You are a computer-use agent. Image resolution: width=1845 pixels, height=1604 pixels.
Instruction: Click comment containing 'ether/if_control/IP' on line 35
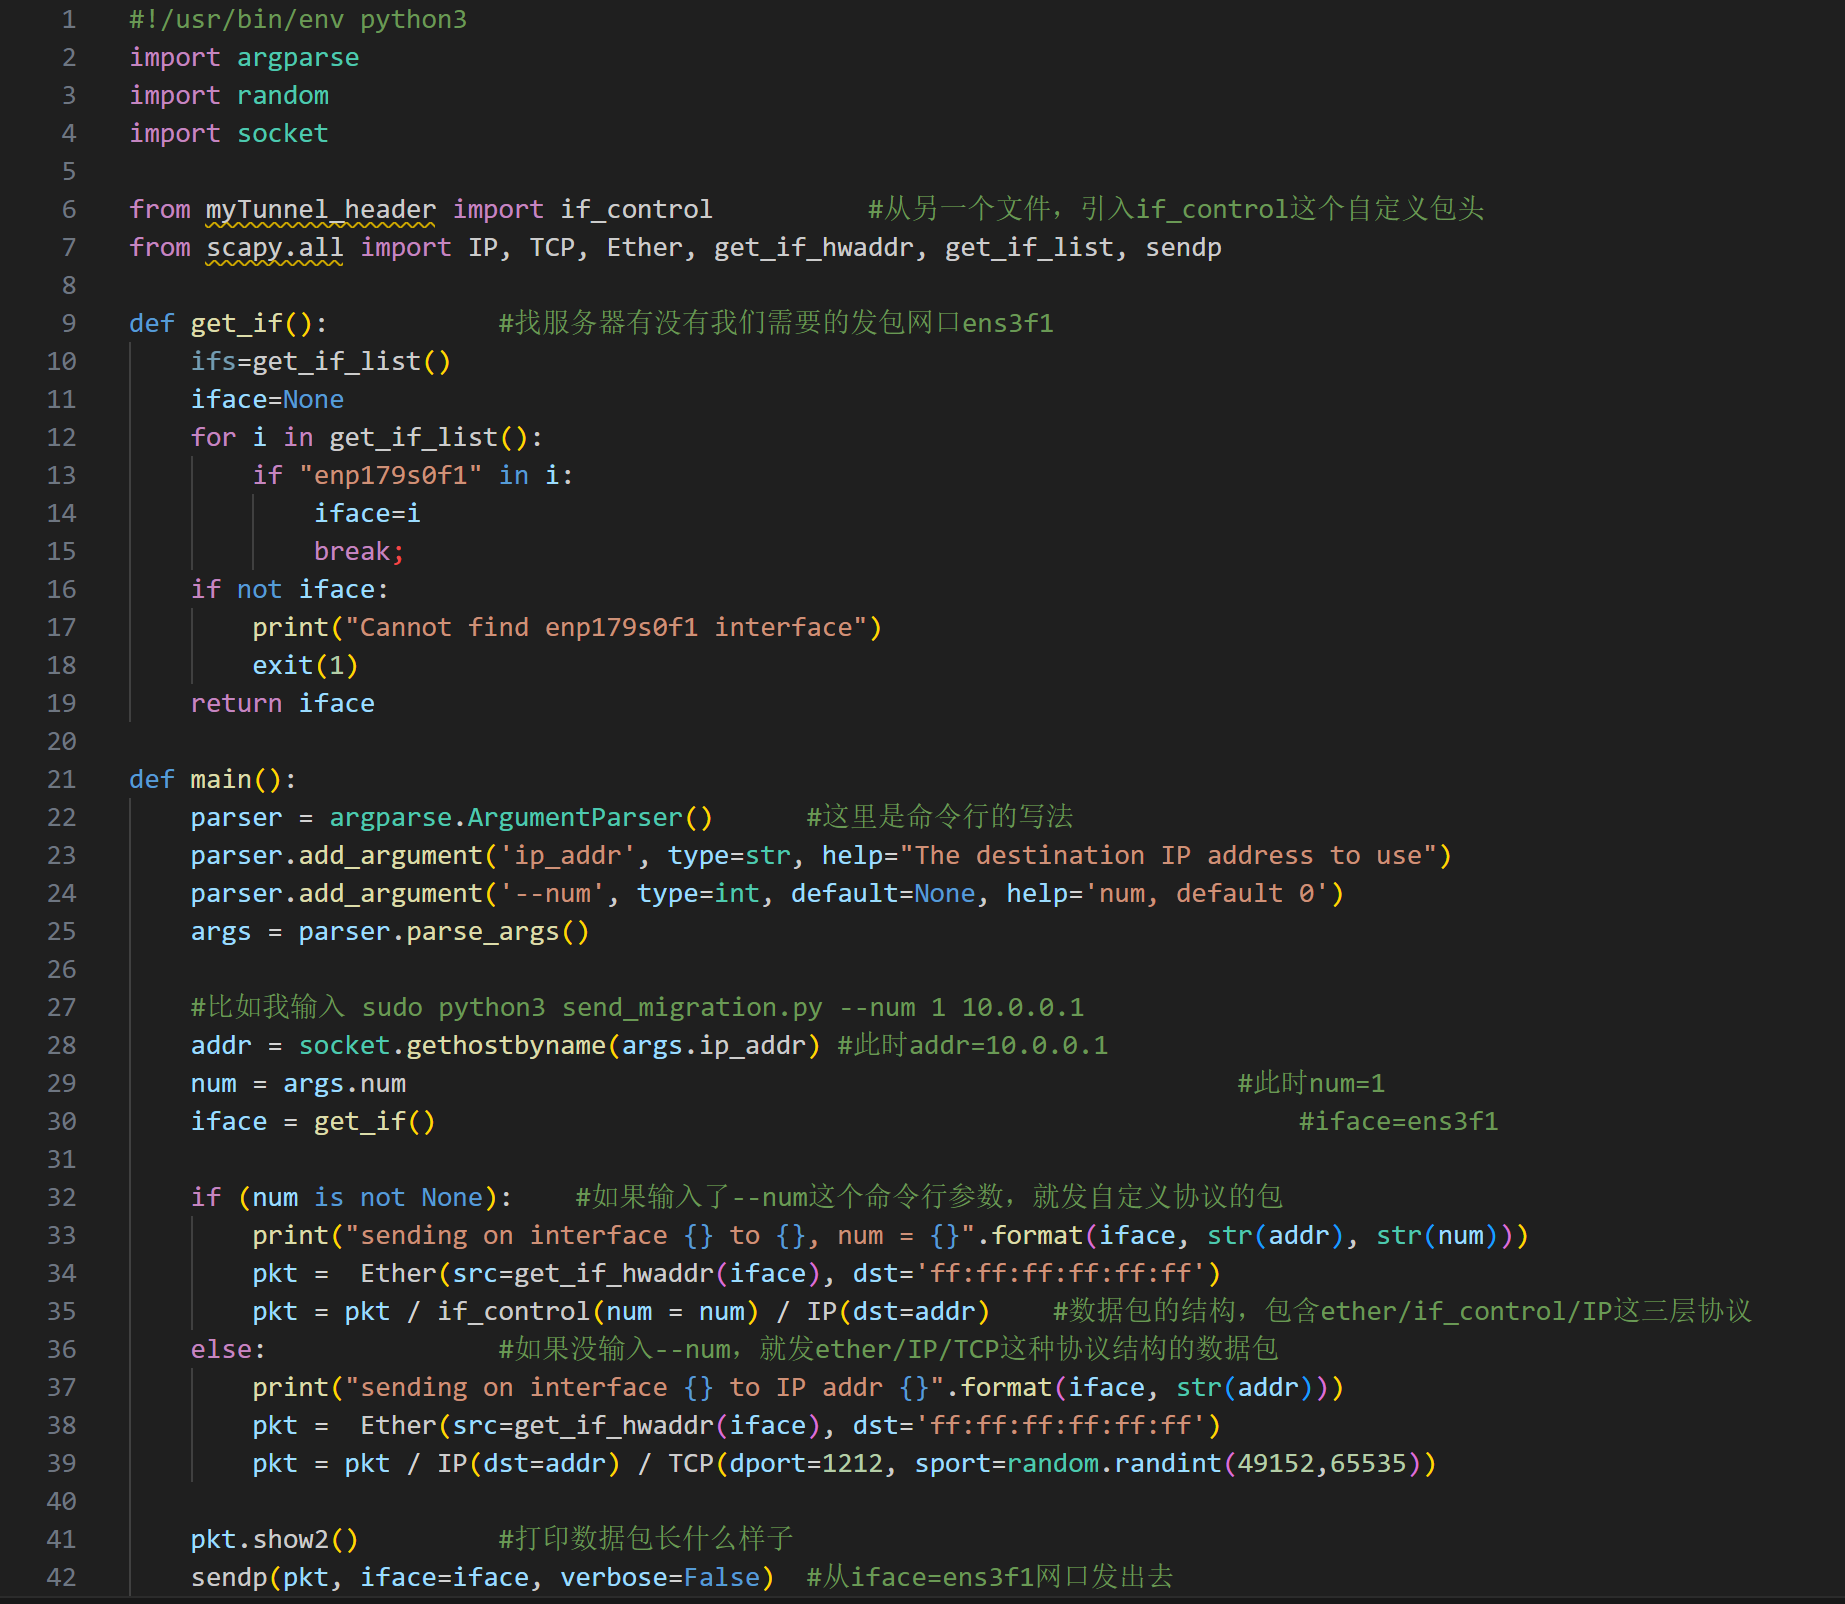(x=1403, y=1312)
